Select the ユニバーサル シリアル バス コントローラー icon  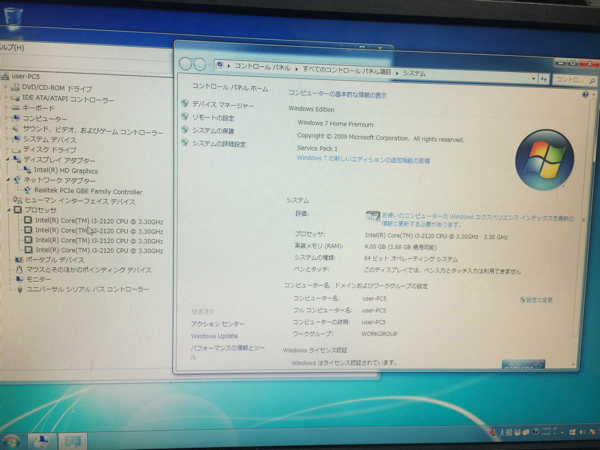coord(20,289)
